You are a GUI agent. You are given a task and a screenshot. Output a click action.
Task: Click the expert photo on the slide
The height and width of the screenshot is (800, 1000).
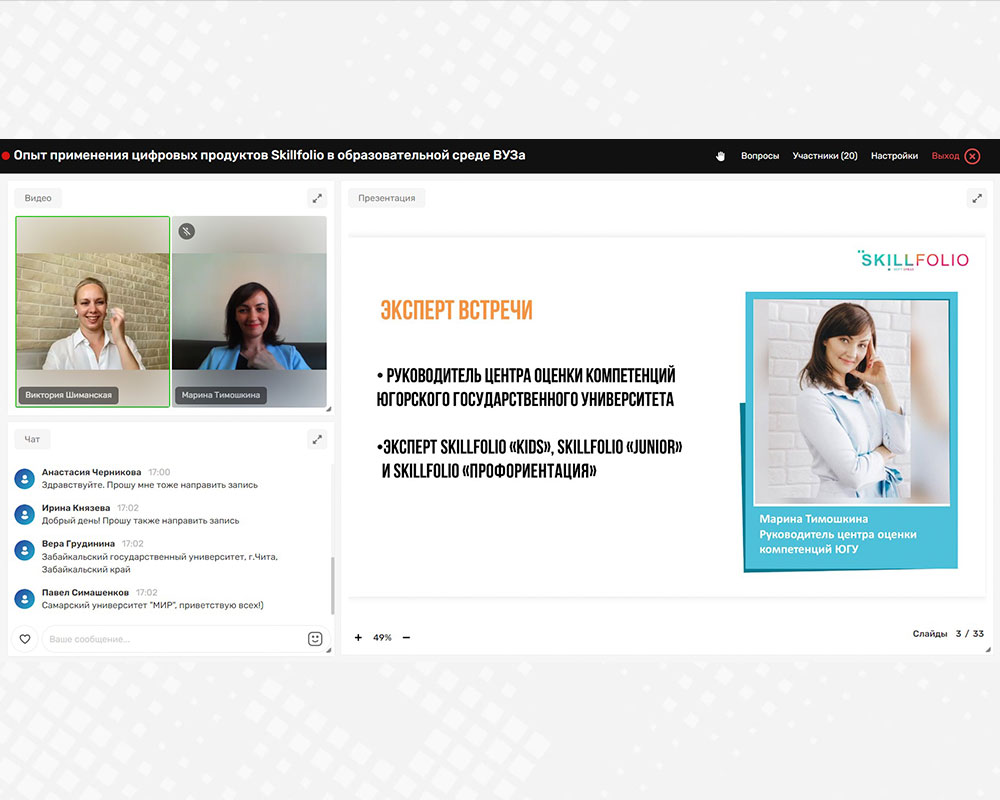(x=851, y=403)
